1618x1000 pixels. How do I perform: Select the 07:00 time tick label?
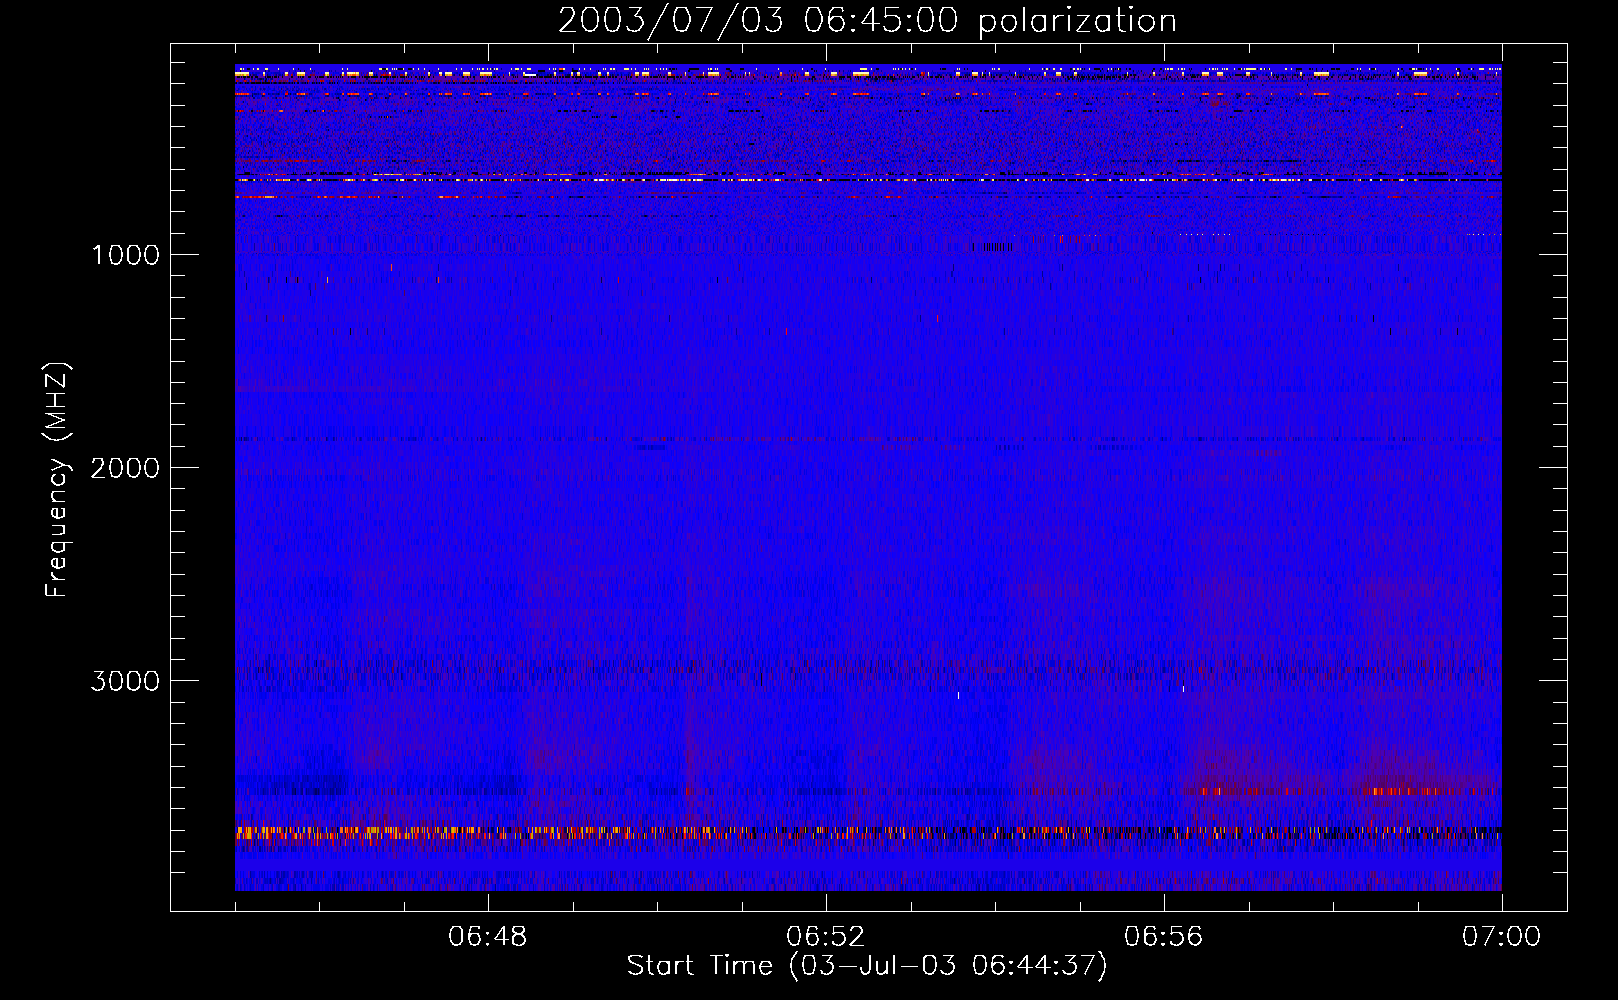(x=1502, y=937)
